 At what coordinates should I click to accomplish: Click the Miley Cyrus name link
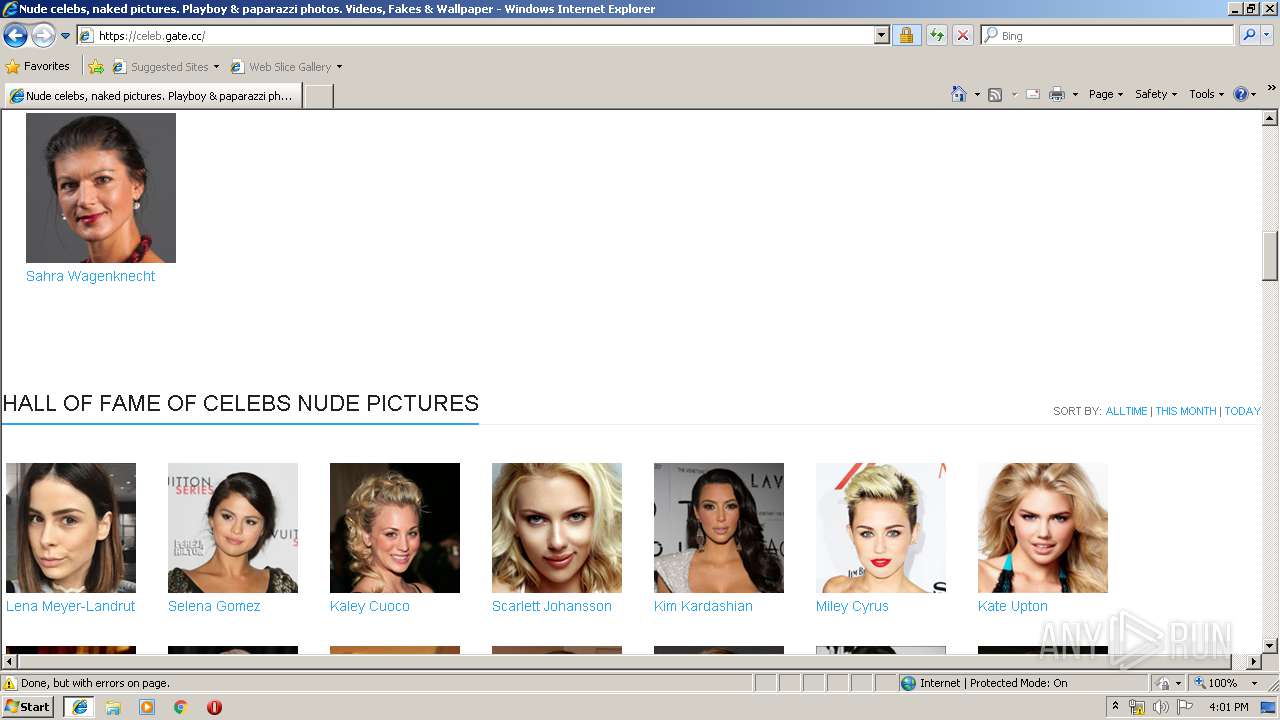[852, 606]
